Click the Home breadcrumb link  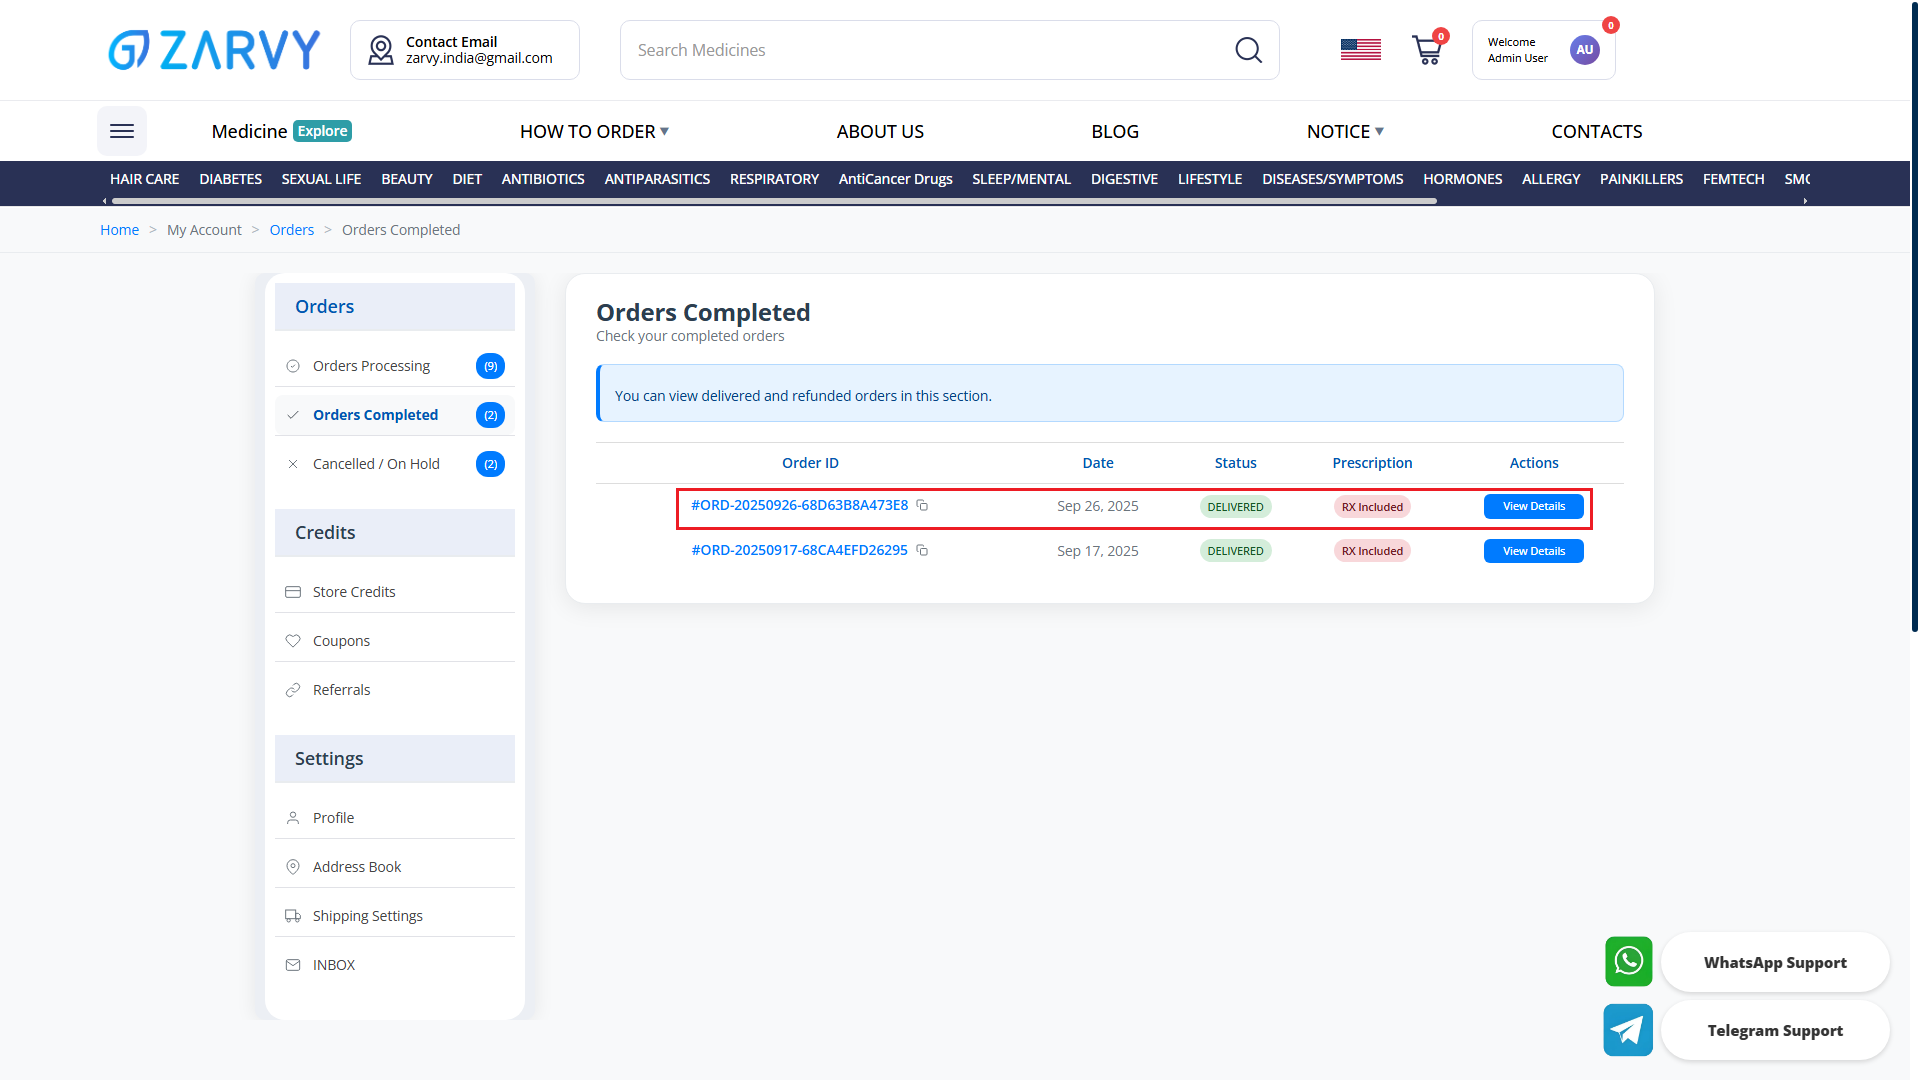click(x=119, y=230)
